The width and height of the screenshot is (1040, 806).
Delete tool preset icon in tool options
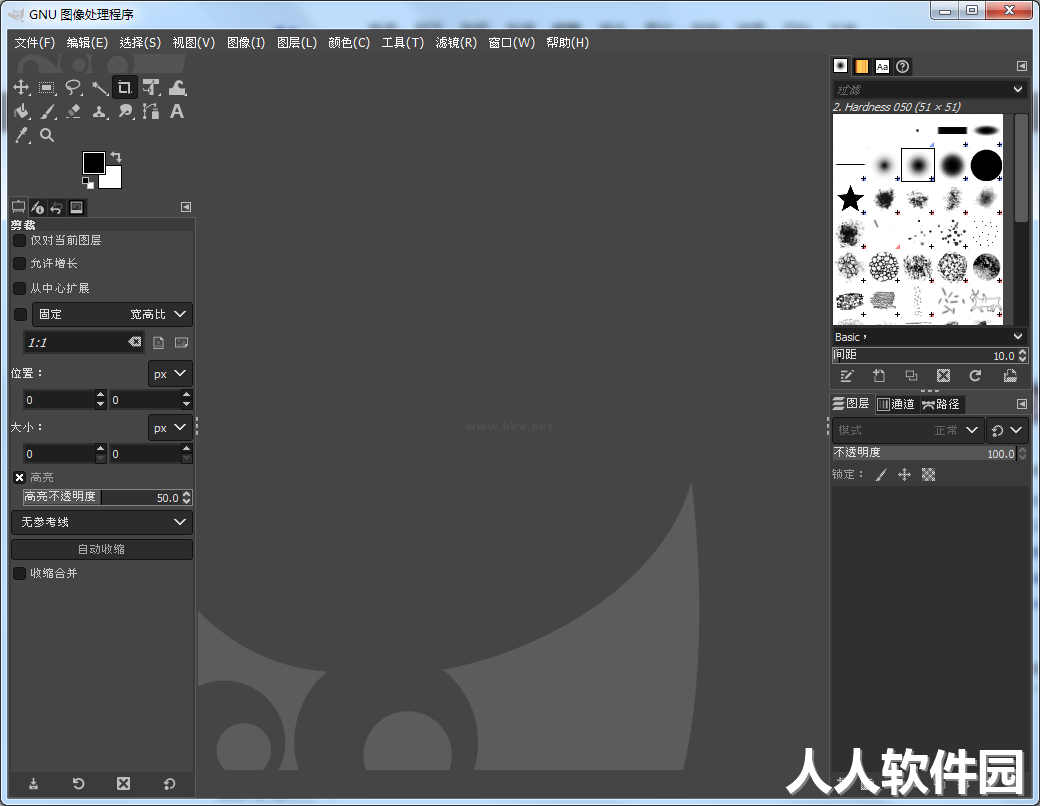(123, 784)
